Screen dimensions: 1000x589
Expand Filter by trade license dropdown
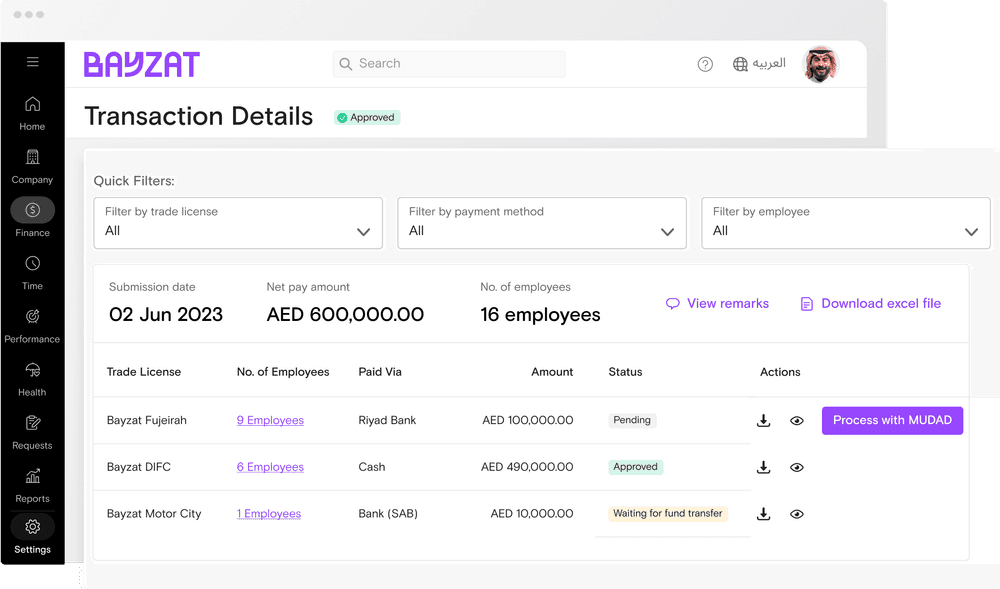click(x=238, y=223)
